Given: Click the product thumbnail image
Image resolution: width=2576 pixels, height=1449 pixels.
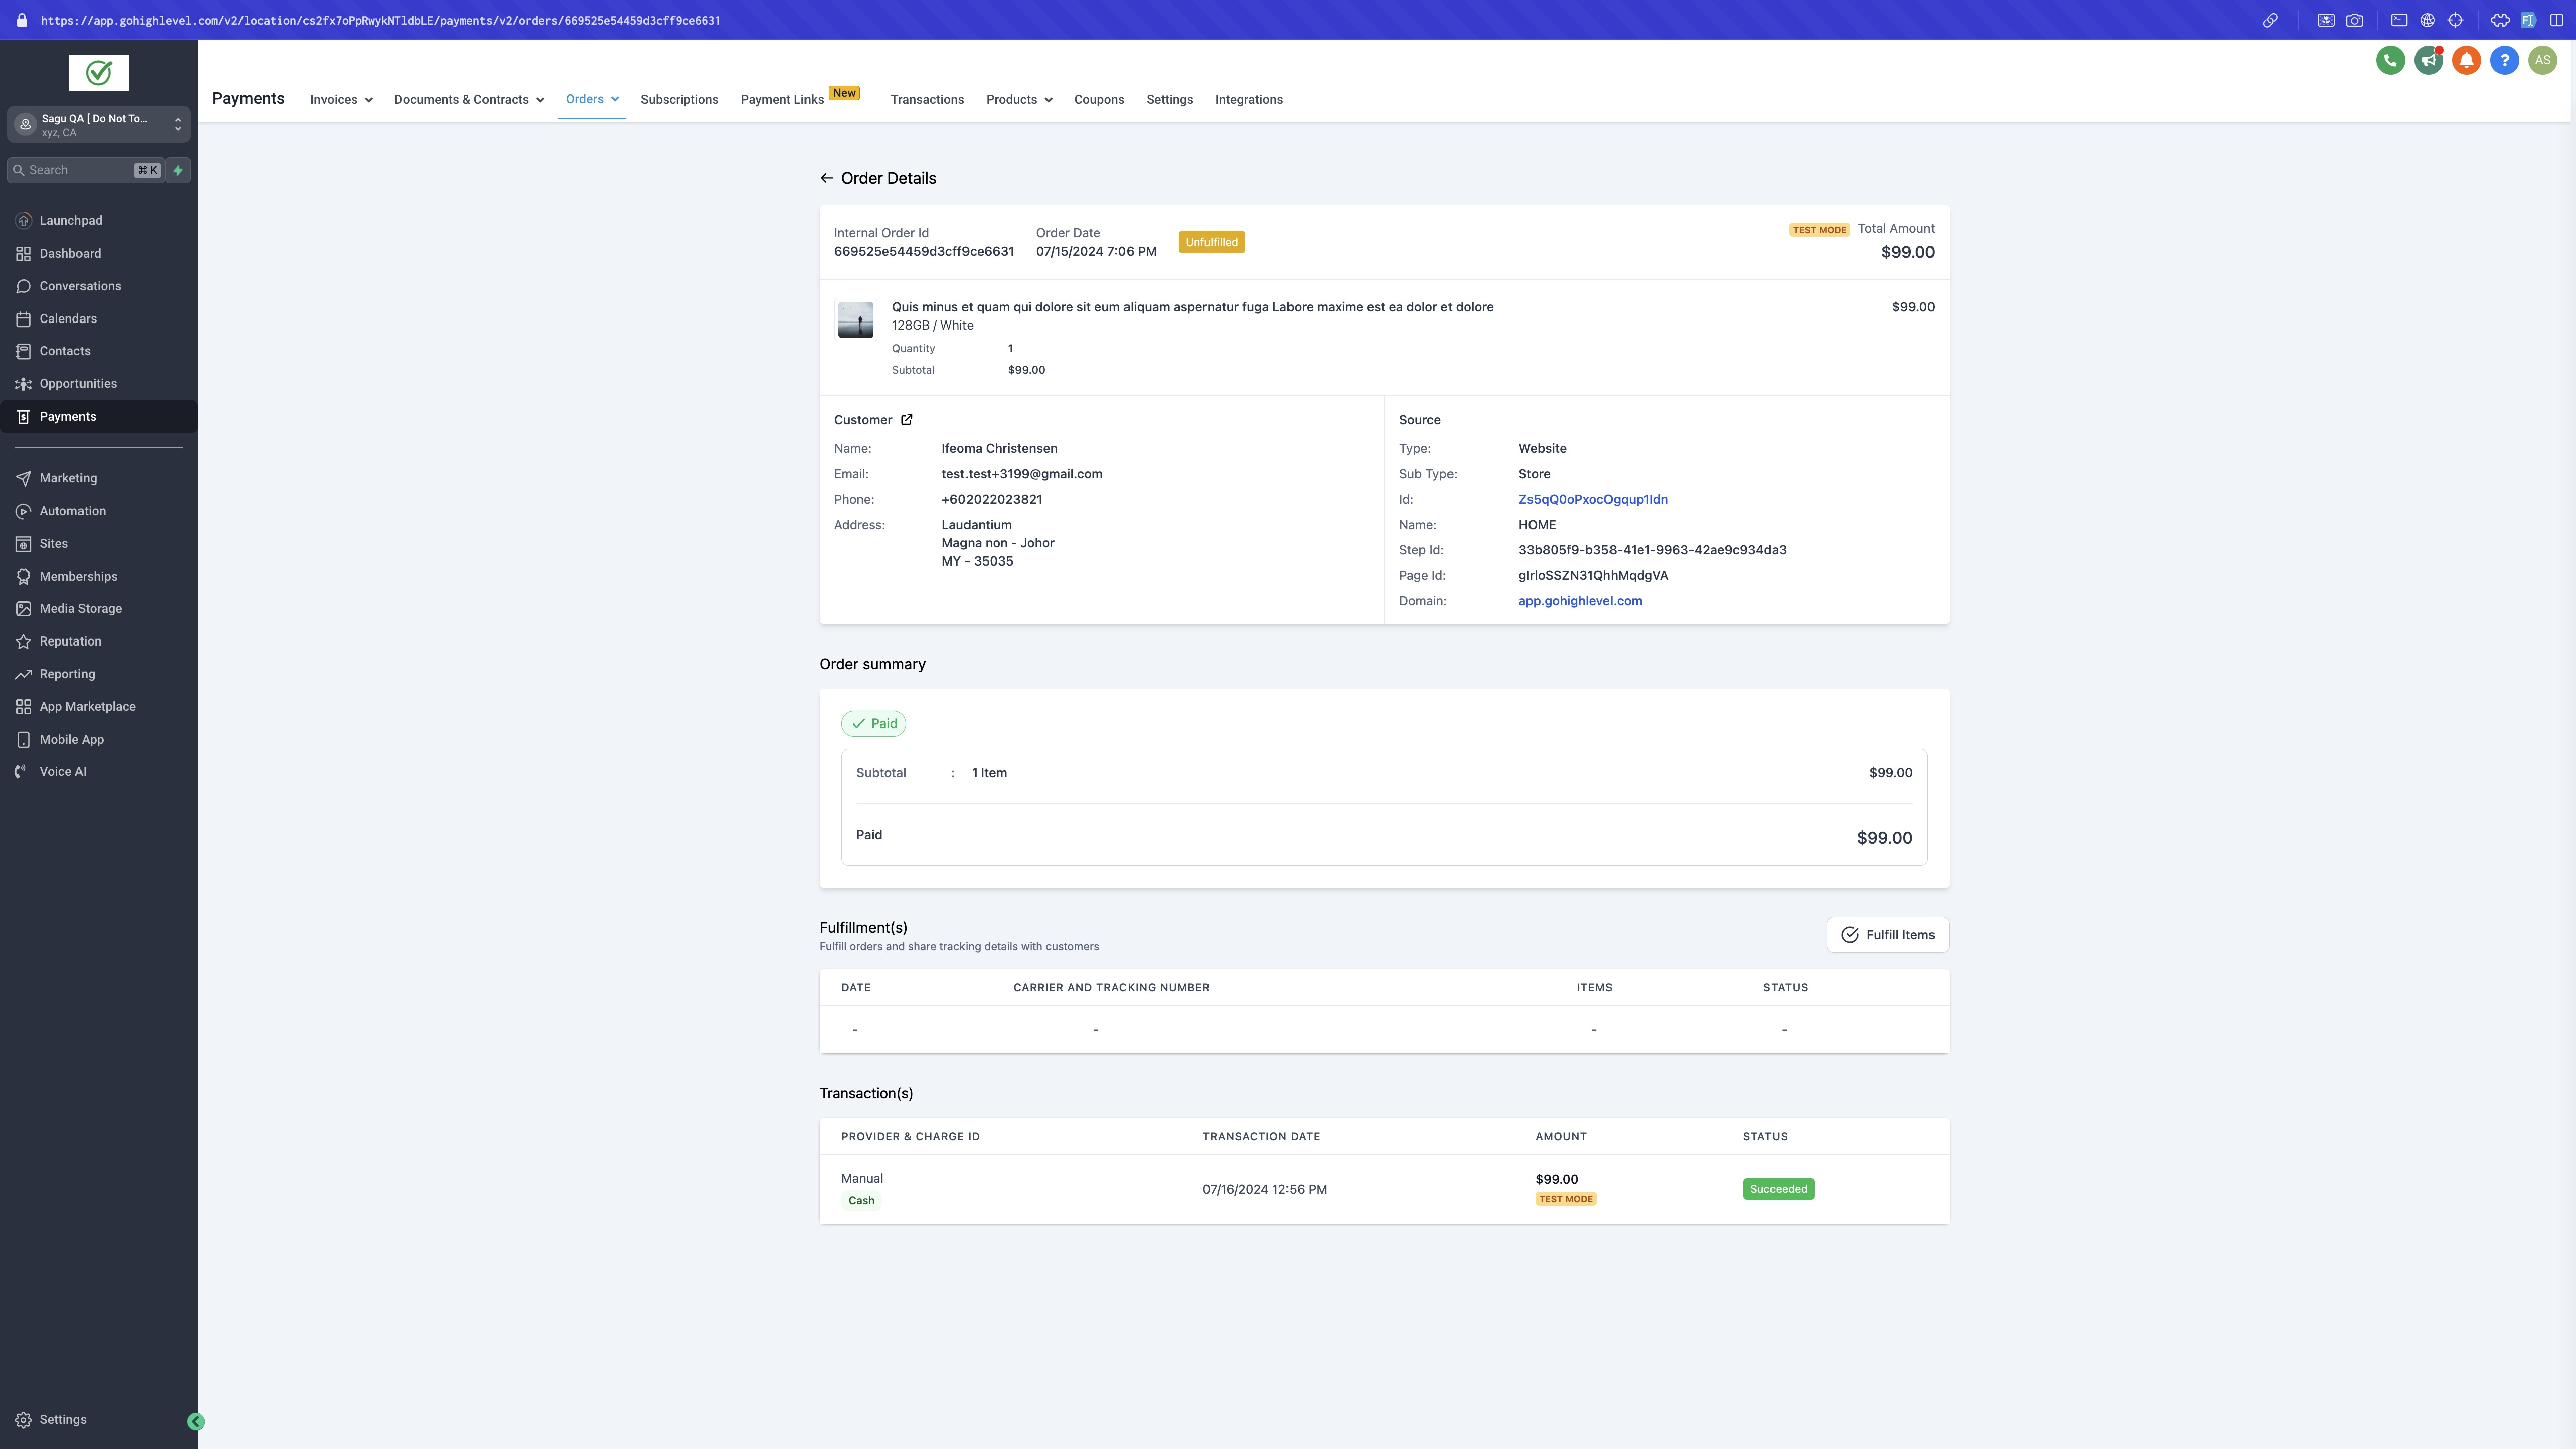Looking at the screenshot, I should [855, 320].
